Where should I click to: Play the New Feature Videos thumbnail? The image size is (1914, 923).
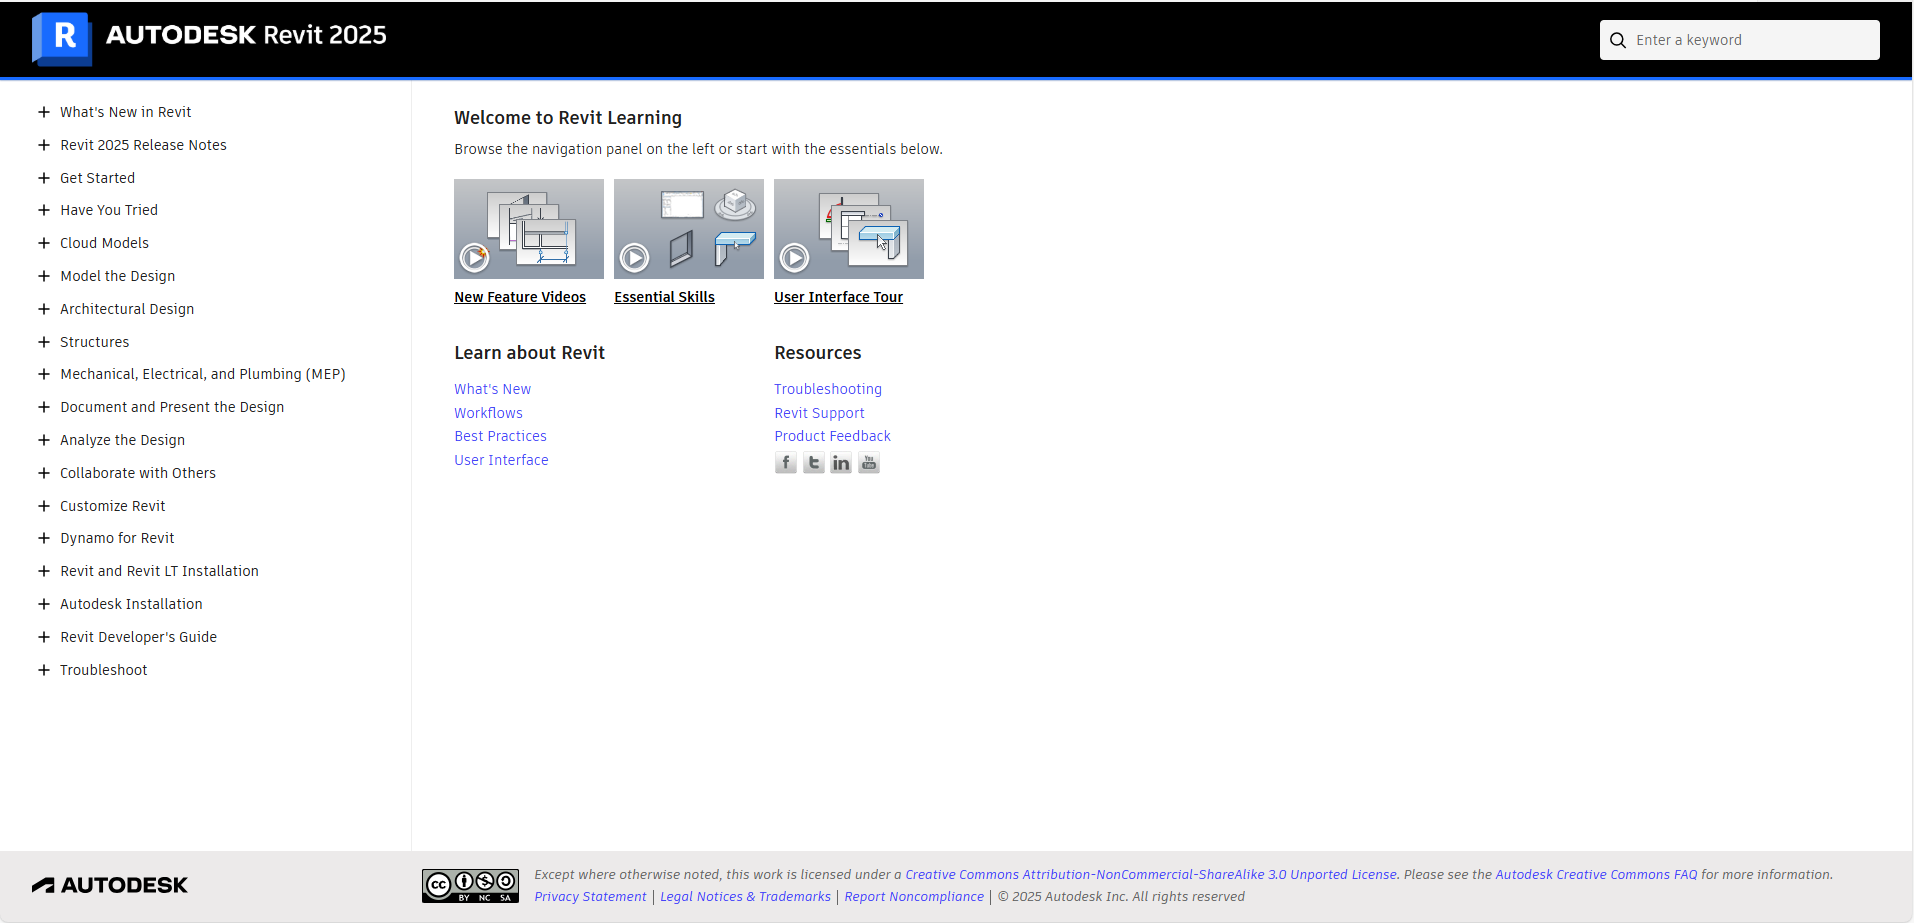click(x=528, y=229)
